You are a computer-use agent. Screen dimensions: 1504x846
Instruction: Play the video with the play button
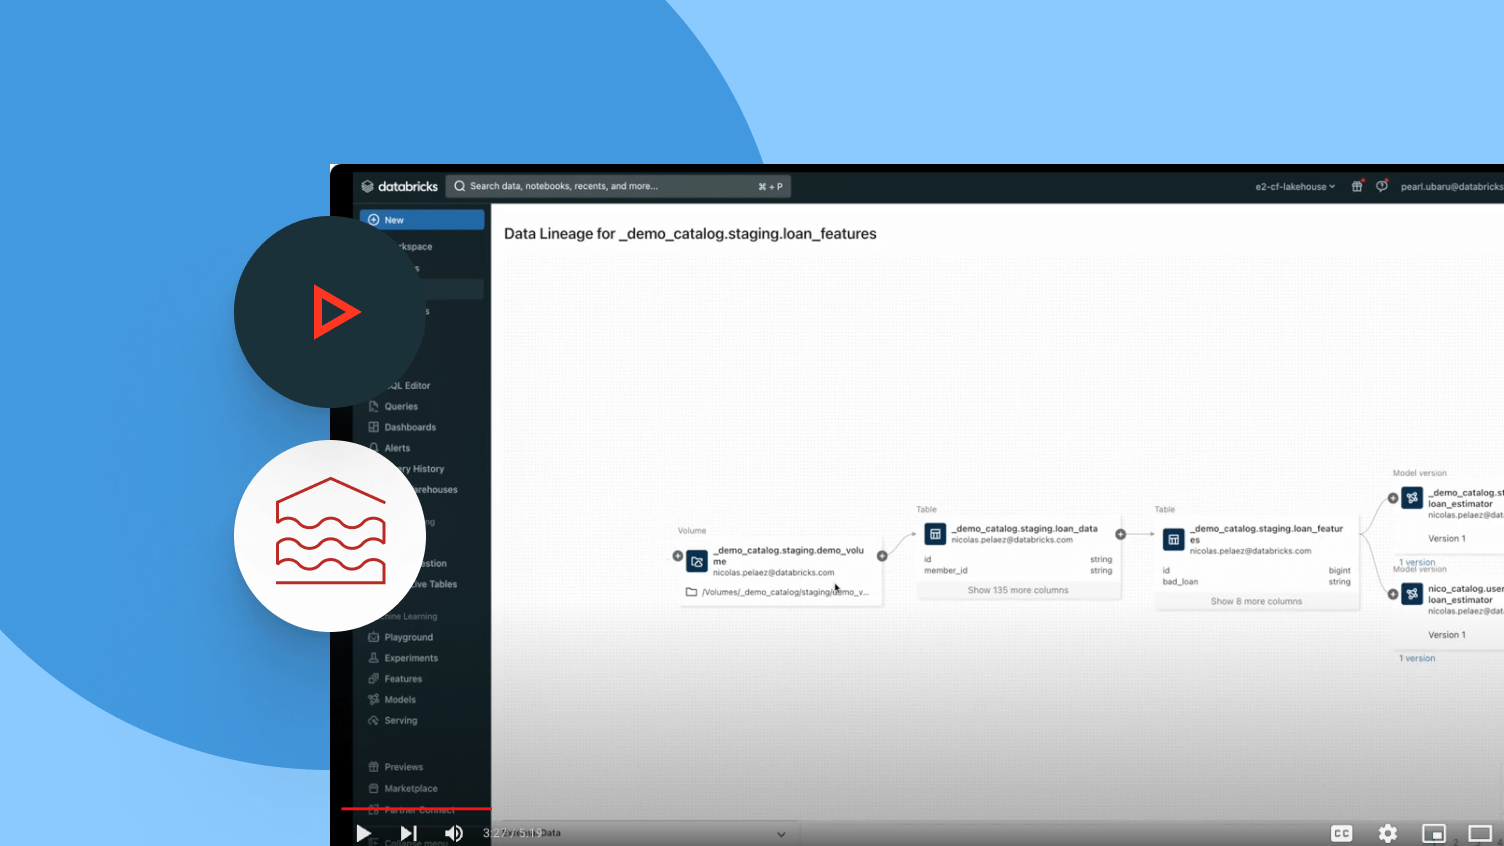pyautogui.click(x=363, y=833)
